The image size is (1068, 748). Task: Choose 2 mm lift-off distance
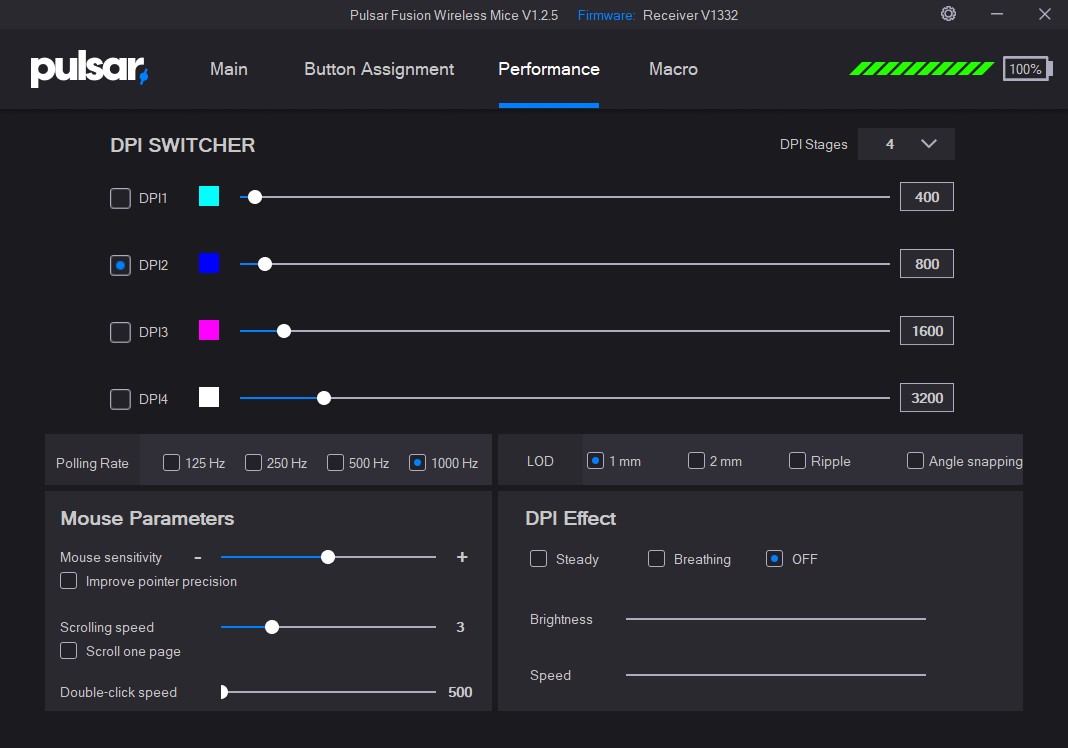pos(697,461)
